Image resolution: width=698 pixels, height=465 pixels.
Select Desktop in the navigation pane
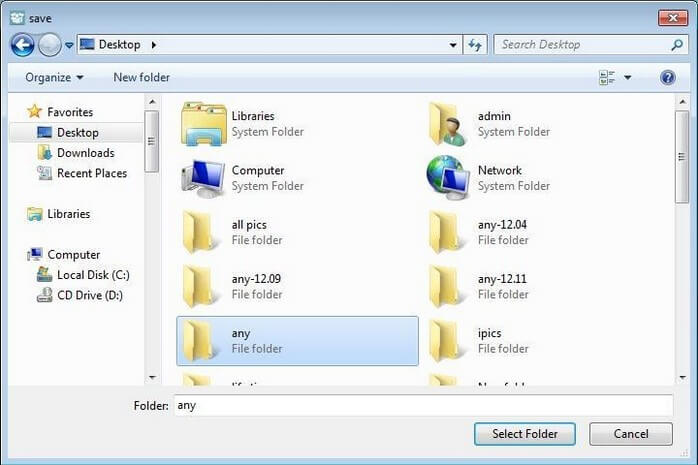point(77,133)
